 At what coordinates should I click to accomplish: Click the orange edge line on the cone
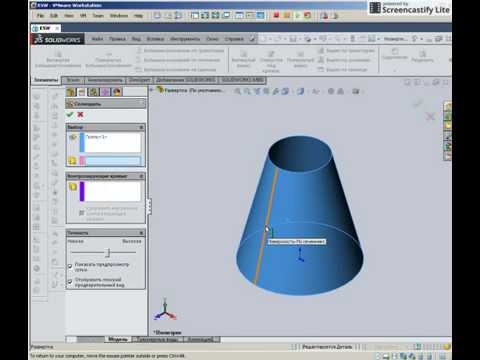pyautogui.click(x=266, y=230)
